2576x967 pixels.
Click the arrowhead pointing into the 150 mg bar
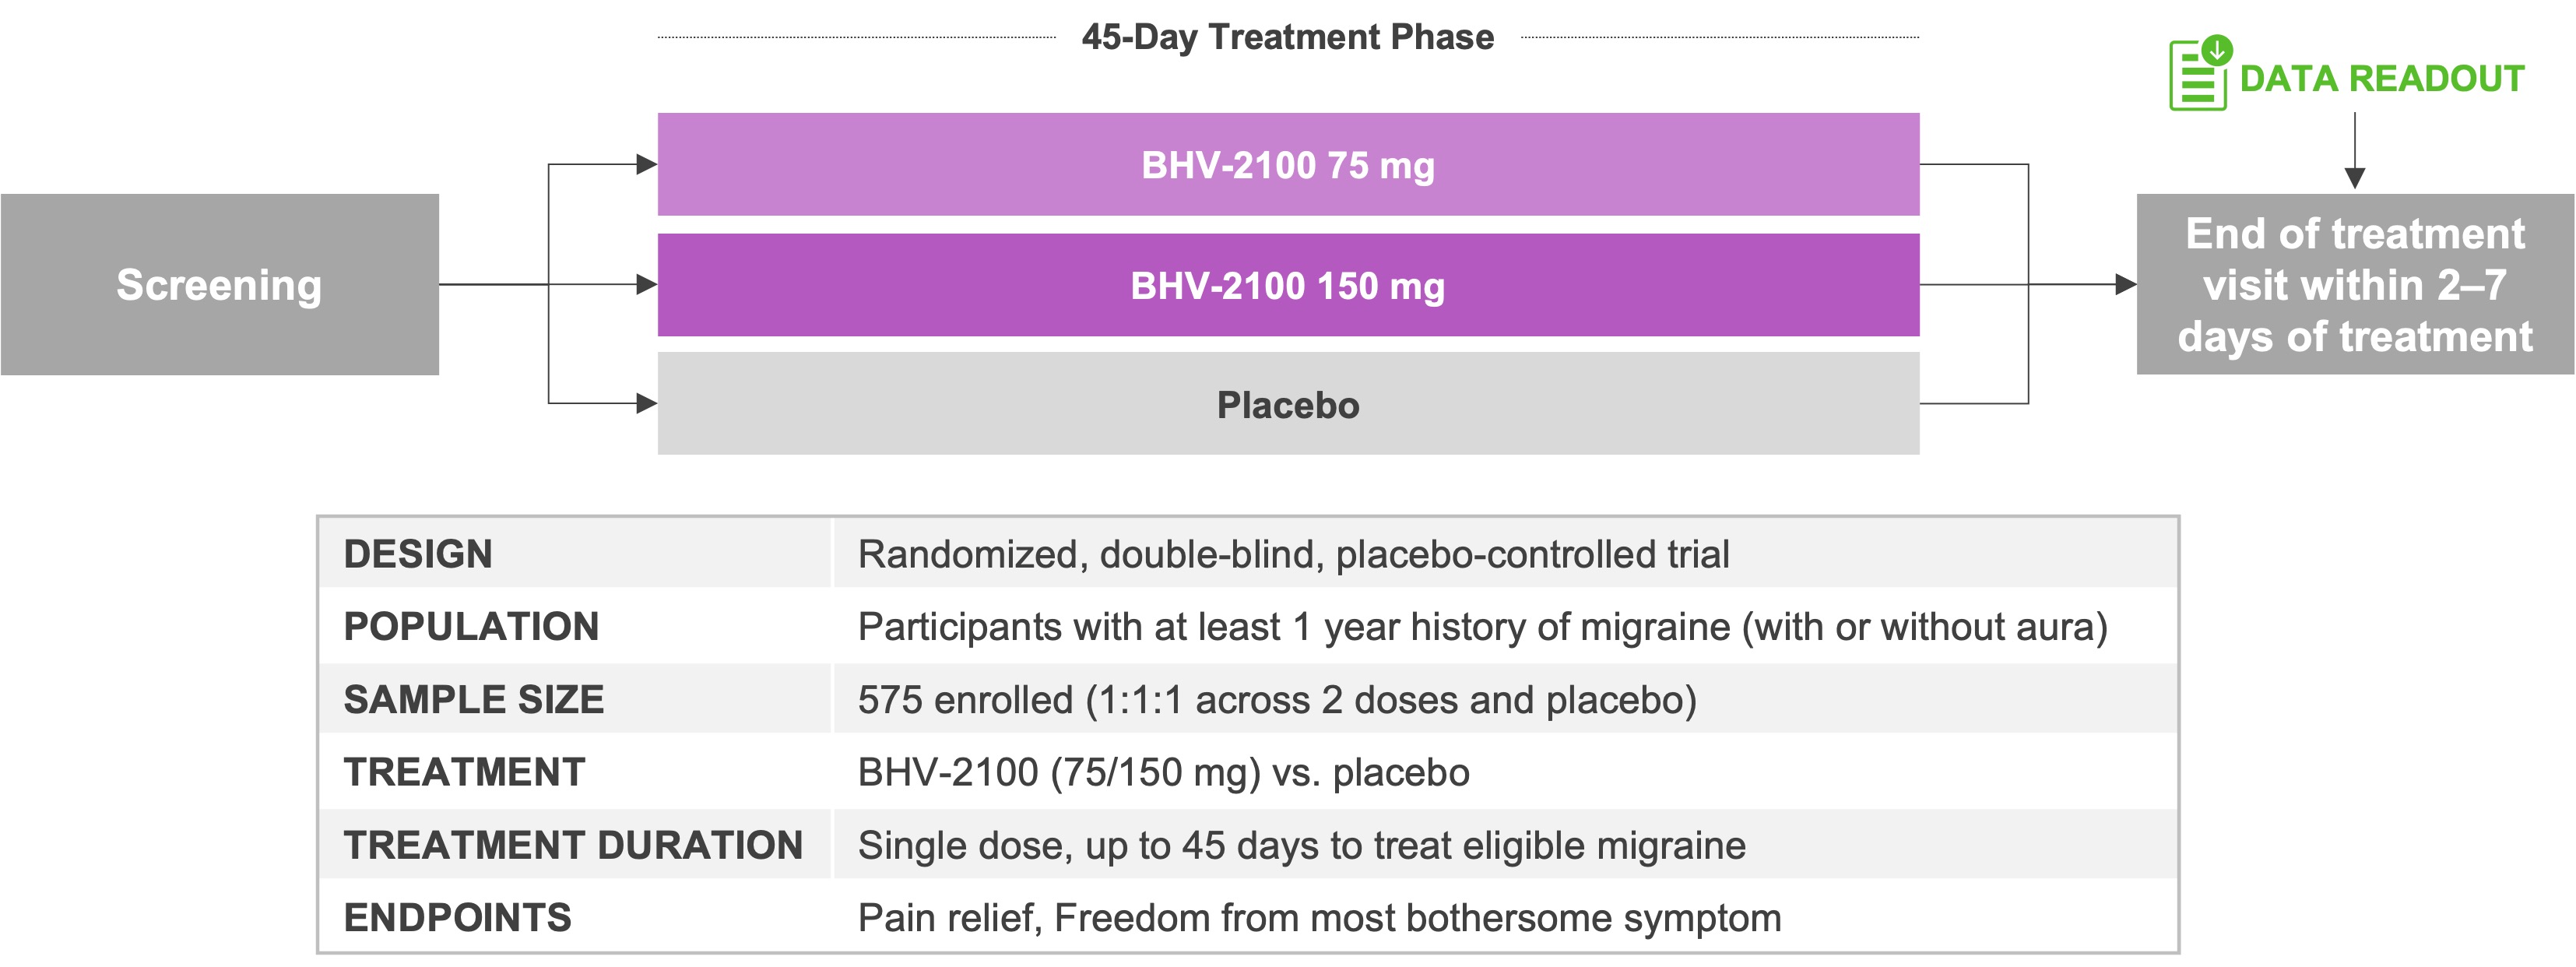click(x=646, y=285)
